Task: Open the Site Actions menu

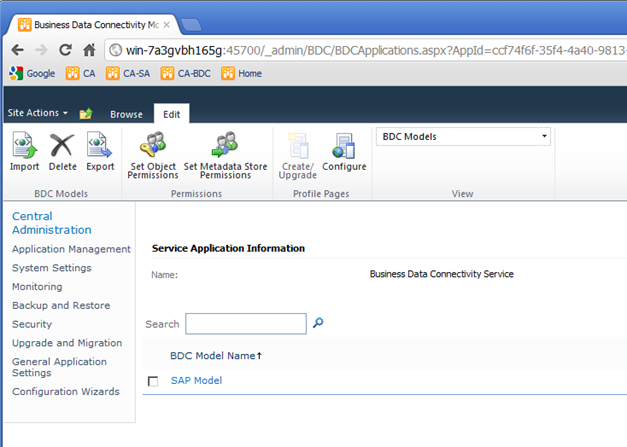Action: (38, 114)
